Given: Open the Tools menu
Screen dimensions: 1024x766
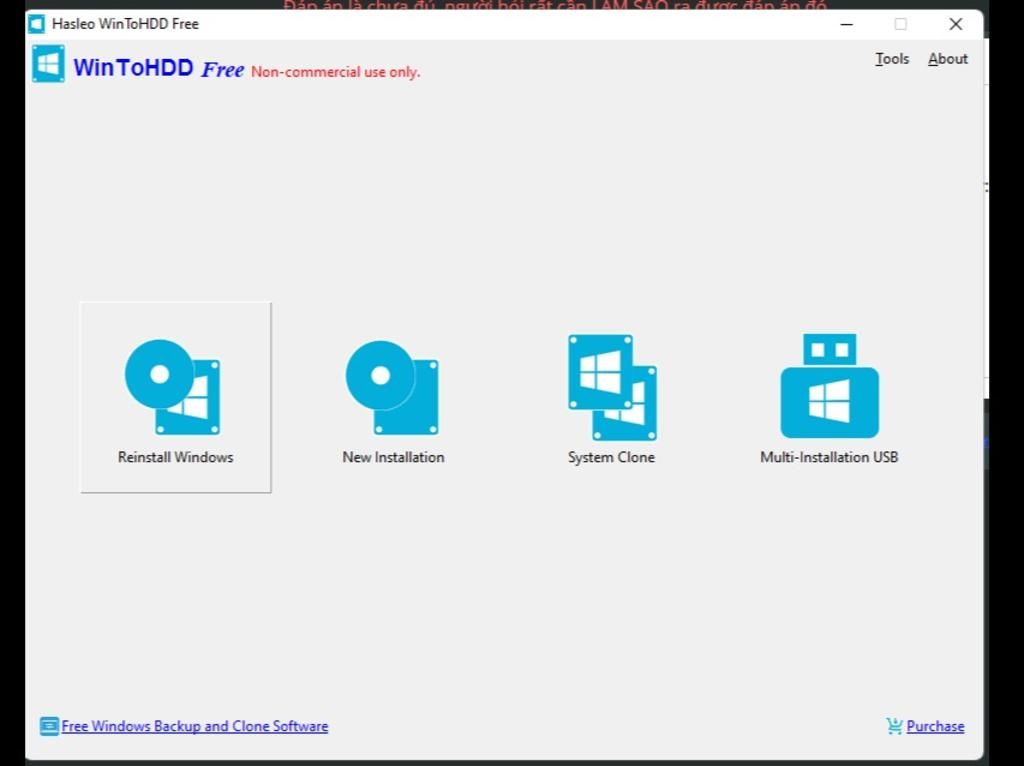Looking at the screenshot, I should (x=892, y=59).
